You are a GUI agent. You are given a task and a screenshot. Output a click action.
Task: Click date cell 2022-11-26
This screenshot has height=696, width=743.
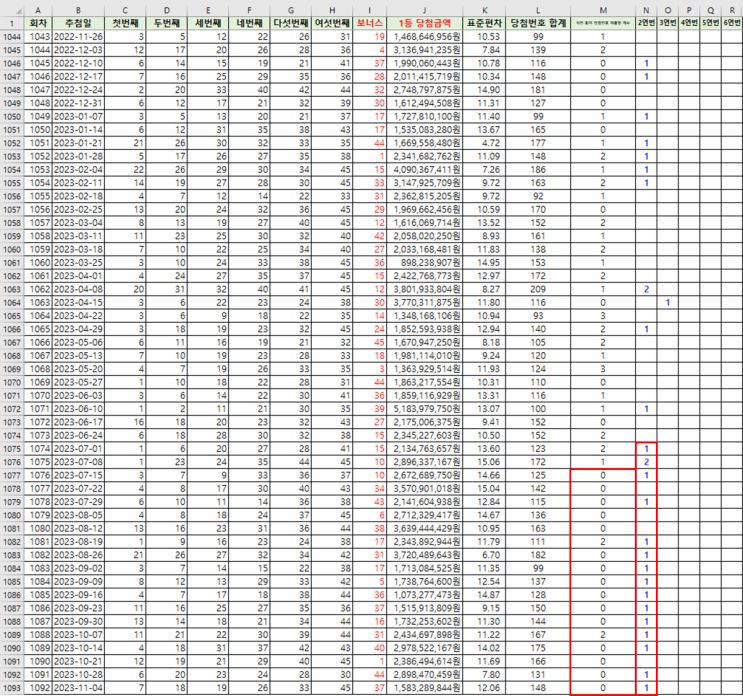tap(78, 36)
